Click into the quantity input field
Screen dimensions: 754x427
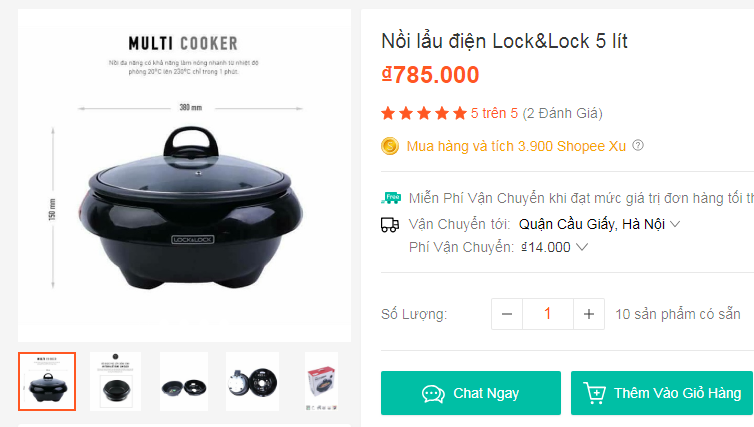click(x=548, y=314)
